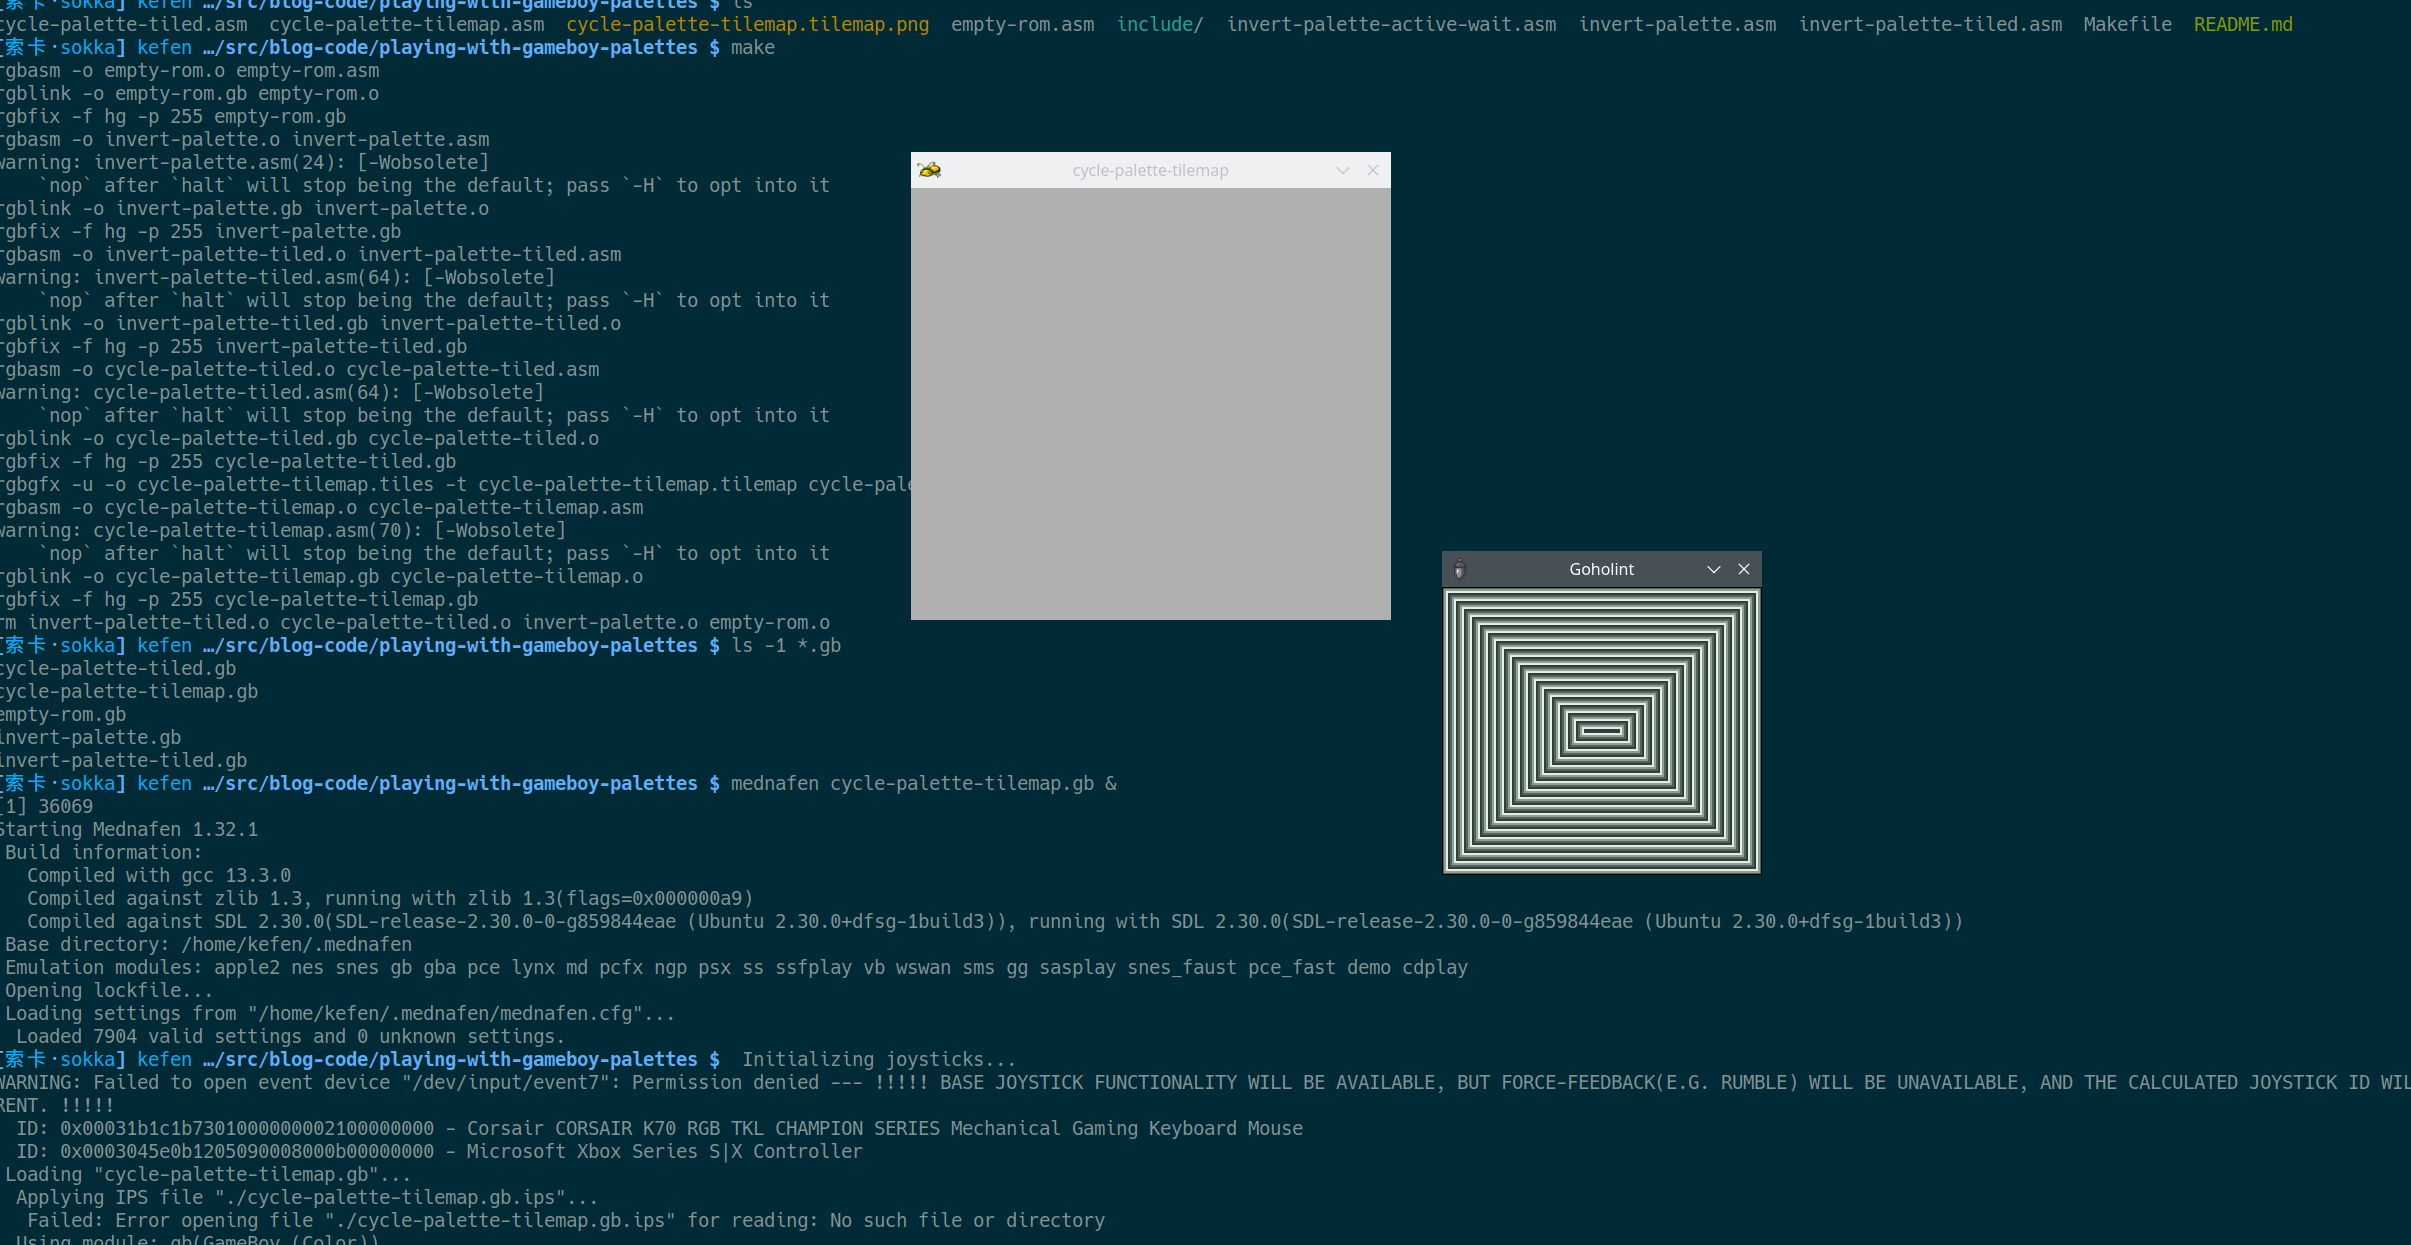Click the 'make' command text
Screen dimensions: 2411x1245
coord(752,47)
